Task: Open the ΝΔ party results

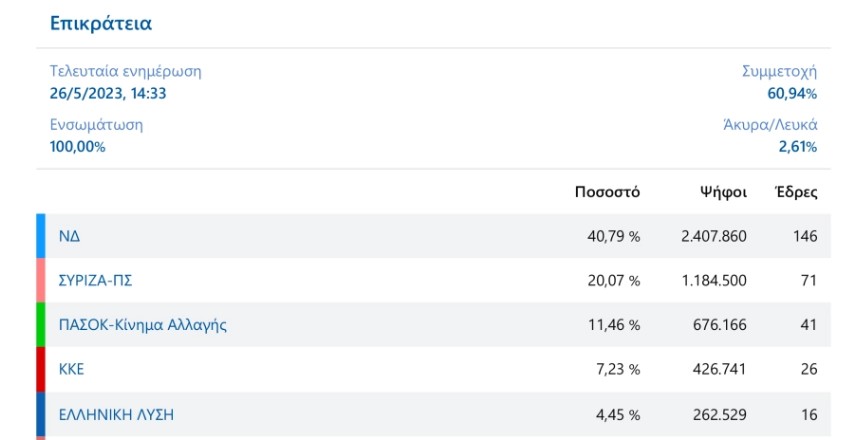Action: point(69,236)
